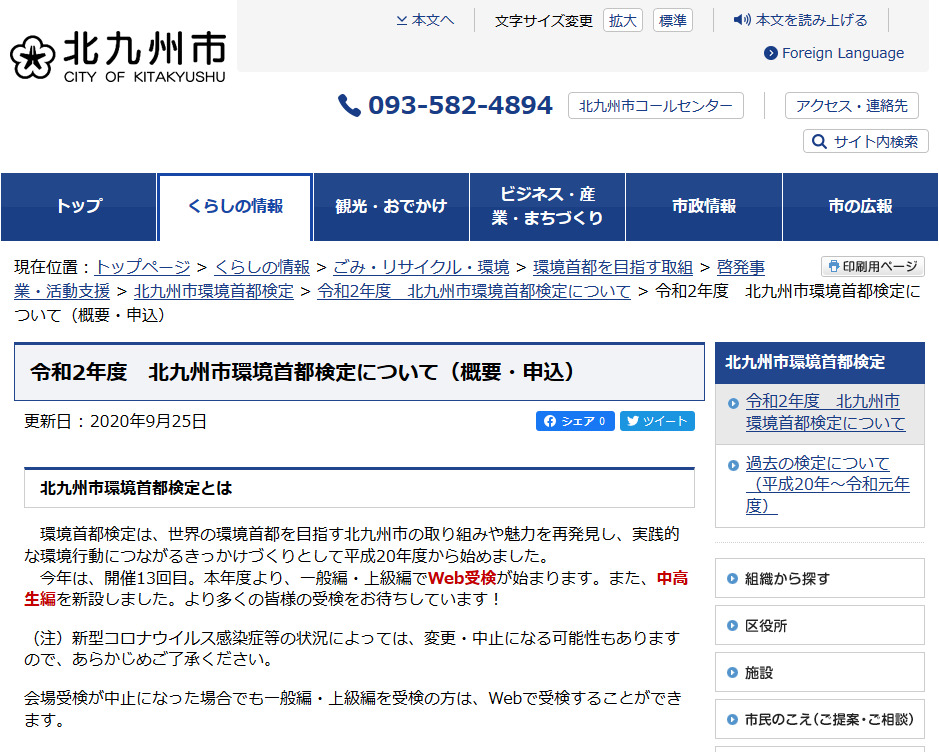Screen dimensions: 939x752
Task: Click the speaker read-aloud icon
Action: (742, 20)
